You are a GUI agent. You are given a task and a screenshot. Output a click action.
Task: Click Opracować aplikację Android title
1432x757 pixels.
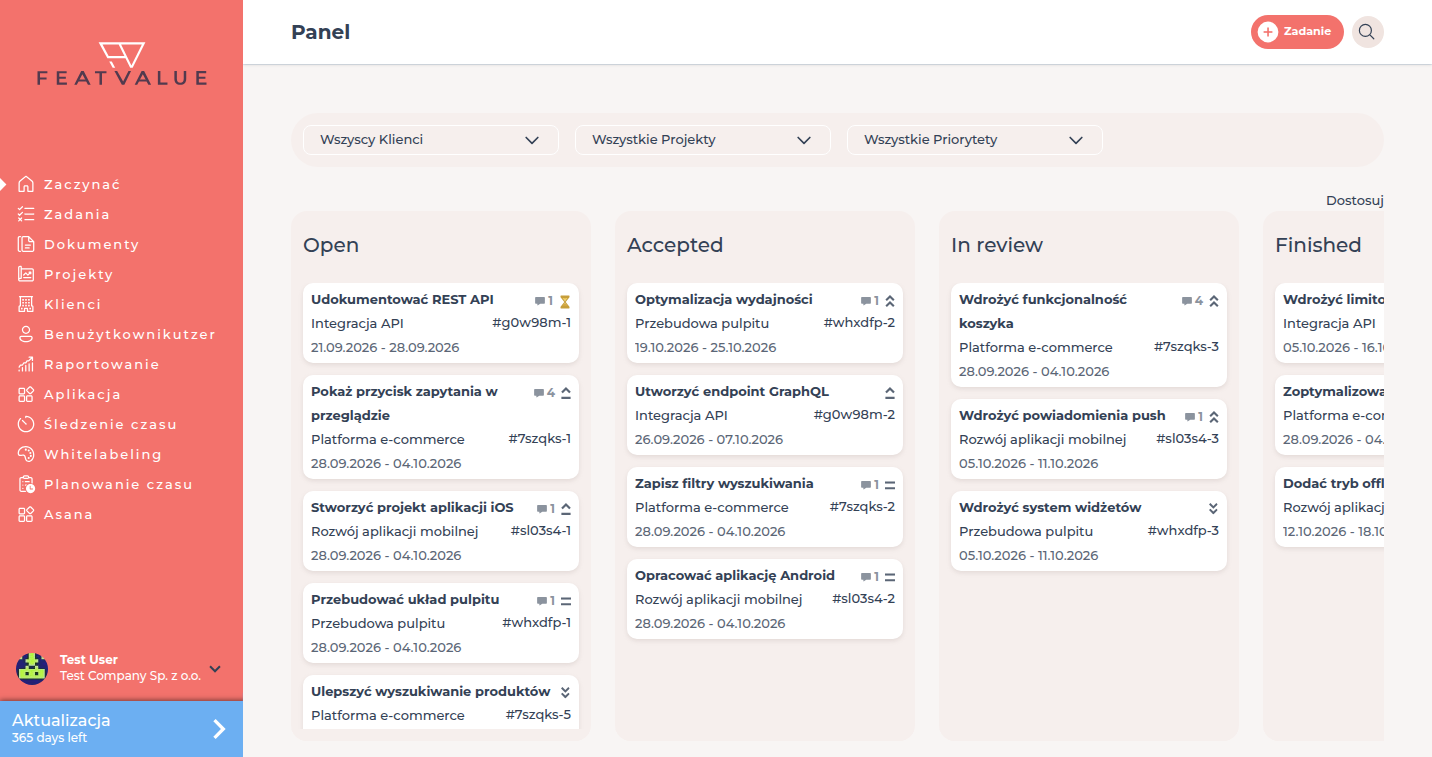[x=735, y=575]
